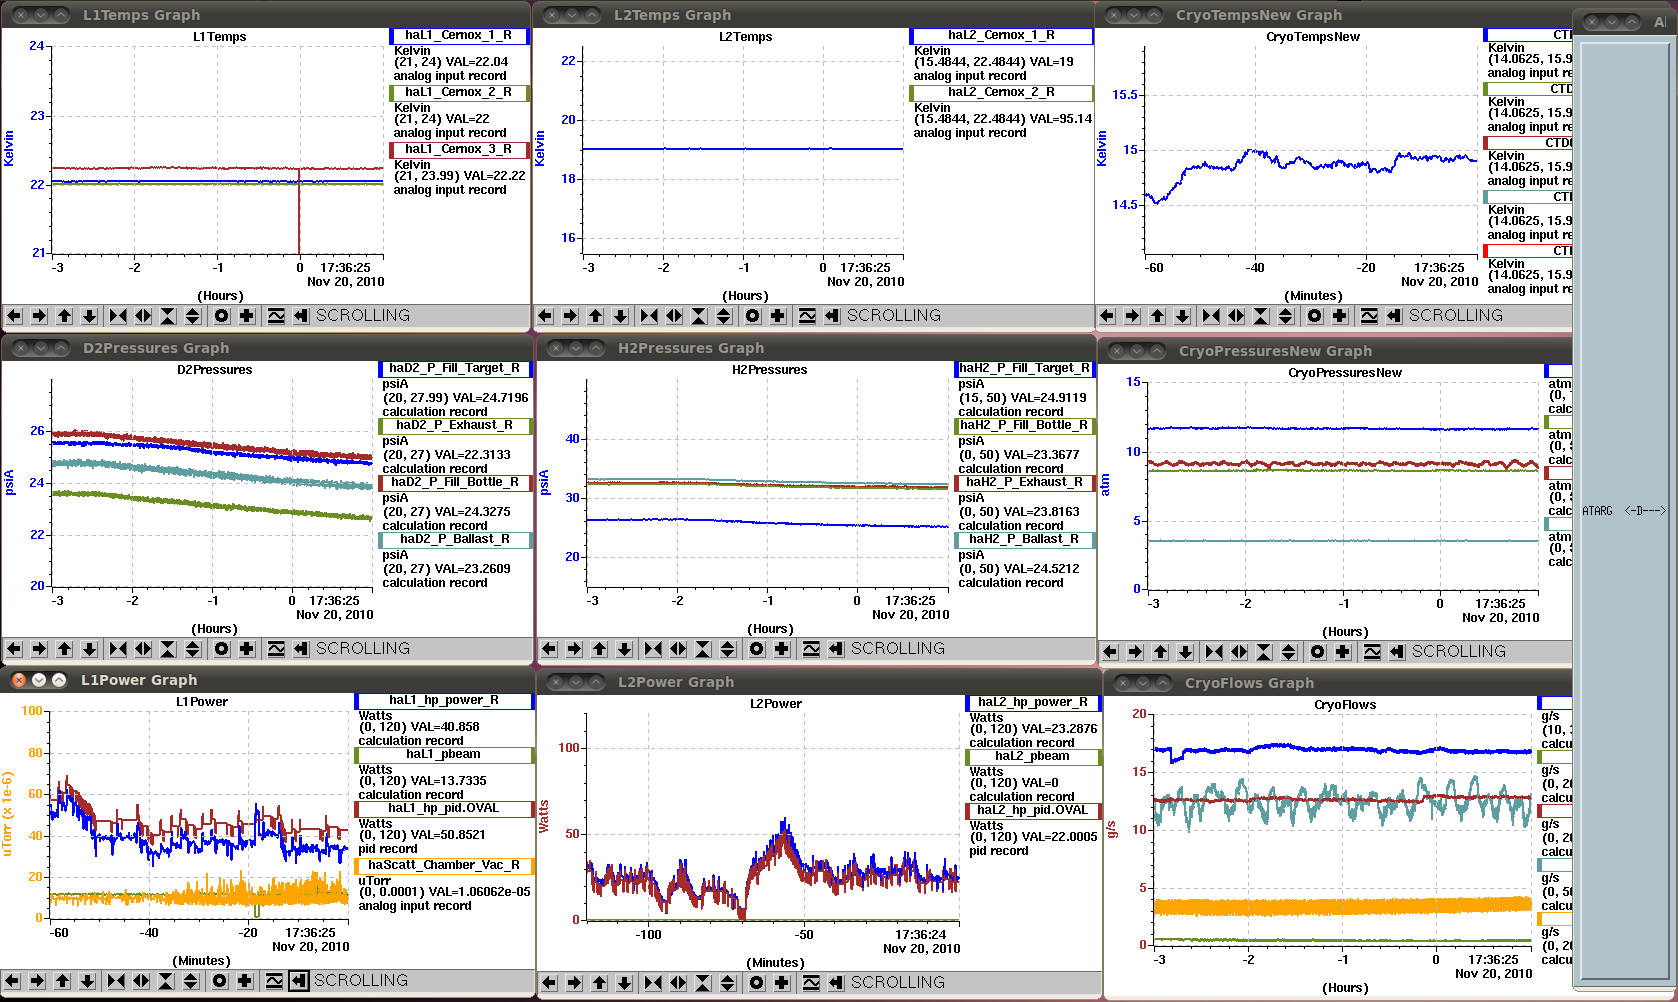Click the 'L2Power' chart title text
Viewport: 1678px width, 1002px height.
click(776, 704)
